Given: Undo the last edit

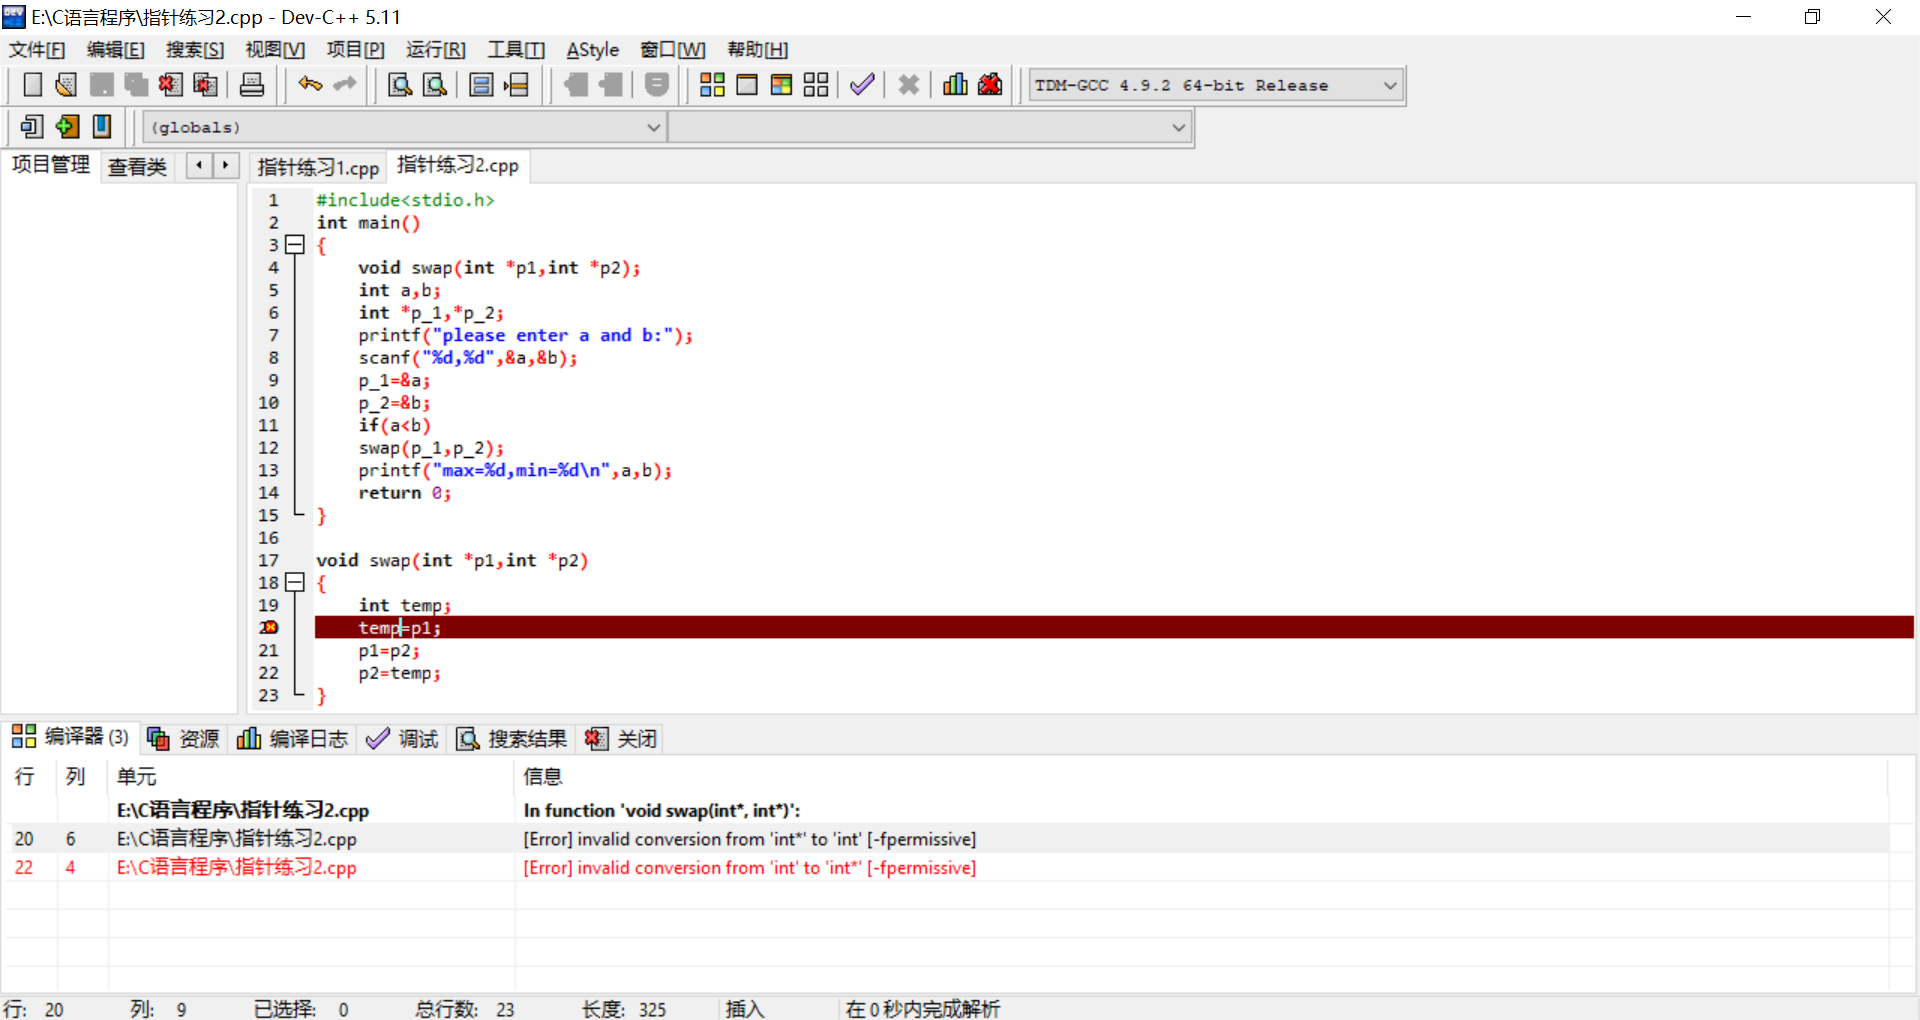Looking at the screenshot, I should (x=310, y=85).
